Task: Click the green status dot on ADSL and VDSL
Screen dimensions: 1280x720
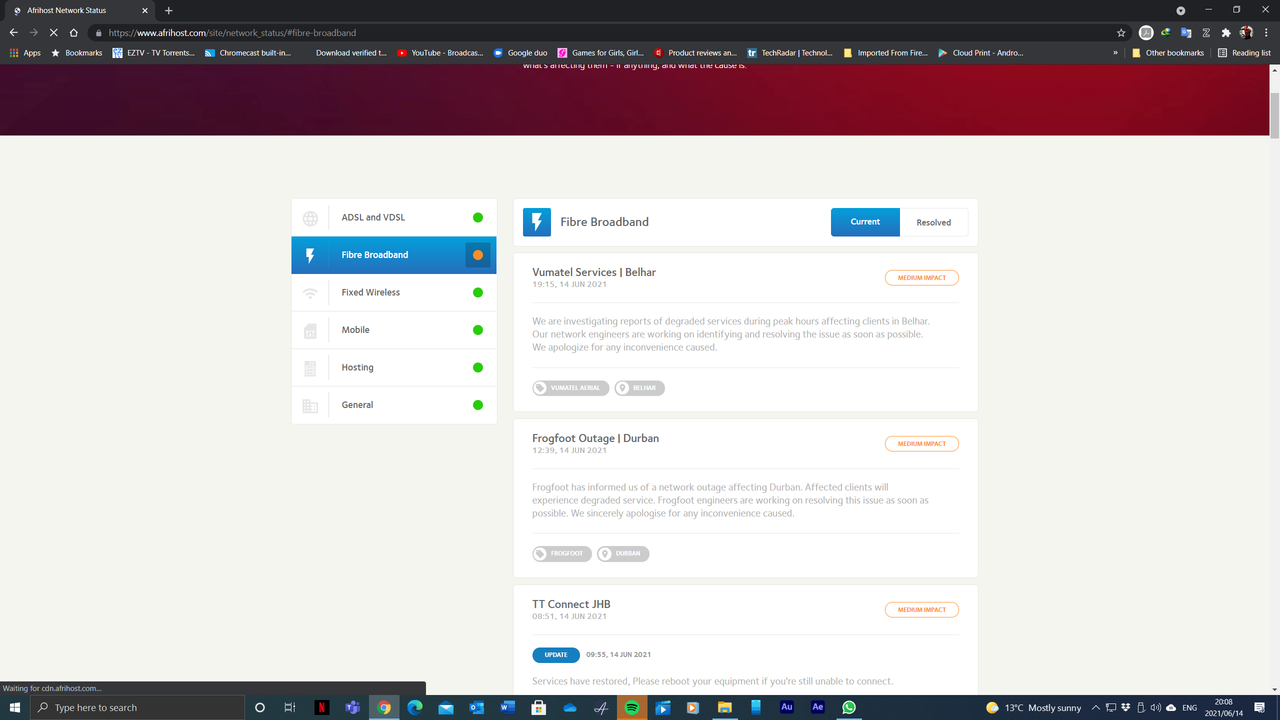Action: 478,218
